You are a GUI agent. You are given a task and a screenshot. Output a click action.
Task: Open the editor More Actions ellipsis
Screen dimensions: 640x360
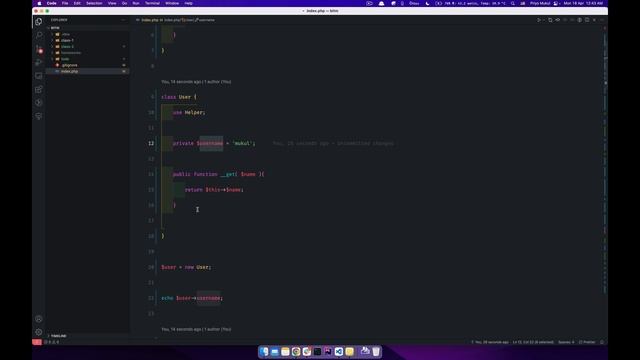(602, 20)
